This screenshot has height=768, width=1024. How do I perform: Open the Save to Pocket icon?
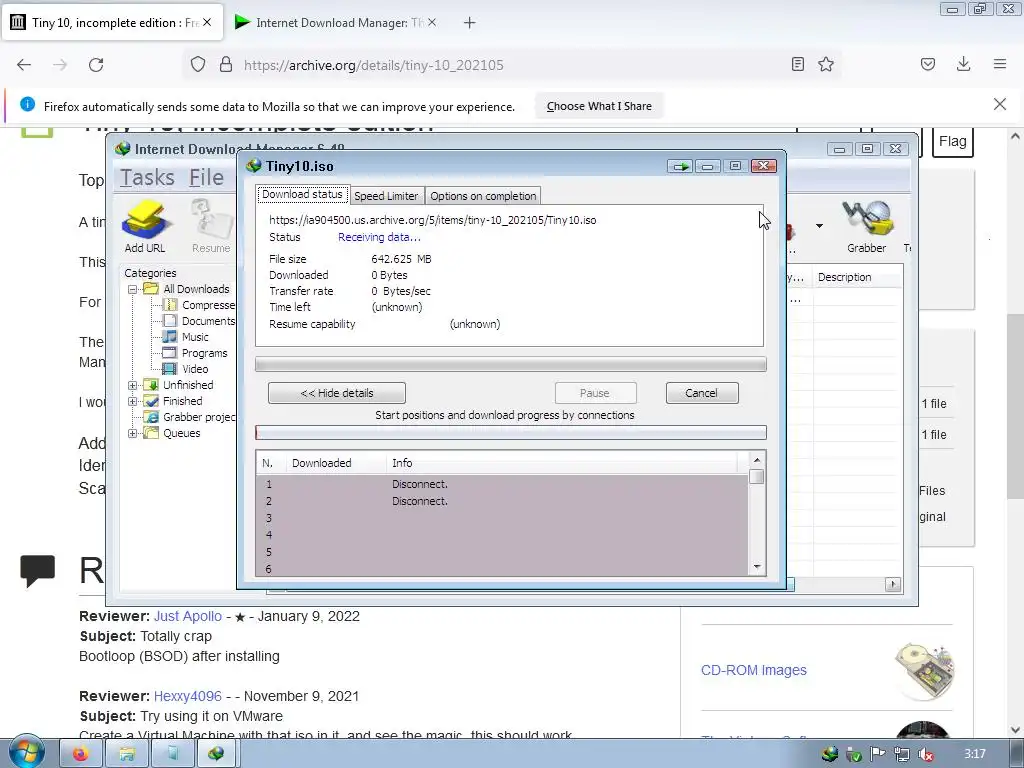(x=927, y=64)
